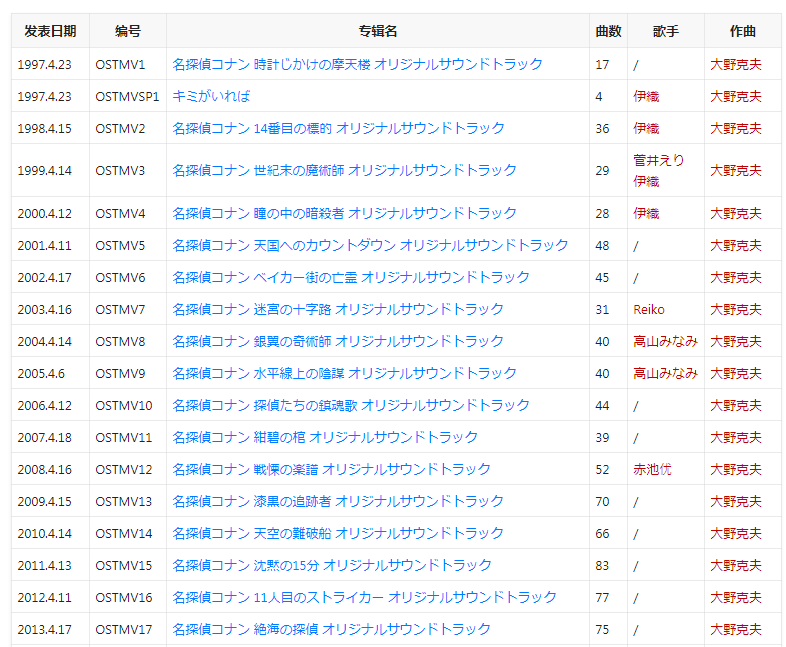
Task: Open the 瞳の中の暗殺者 soundtrack album link
Action: click(x=344, y=213)
